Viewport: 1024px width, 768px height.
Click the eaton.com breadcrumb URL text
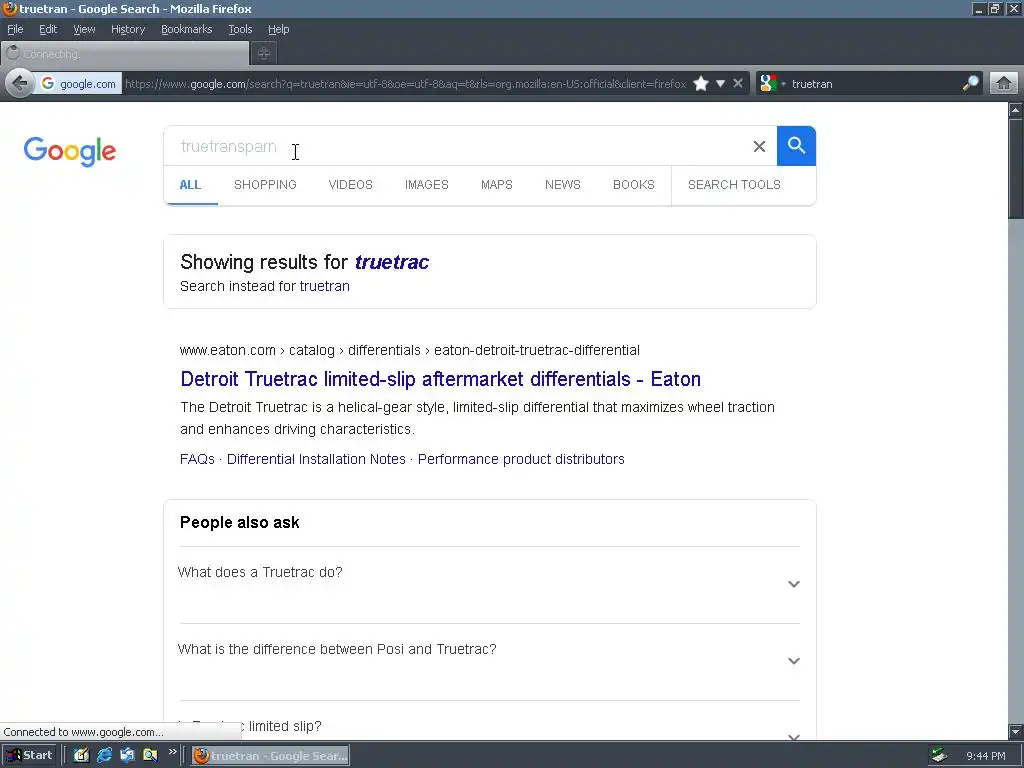[x=409, y=351]
